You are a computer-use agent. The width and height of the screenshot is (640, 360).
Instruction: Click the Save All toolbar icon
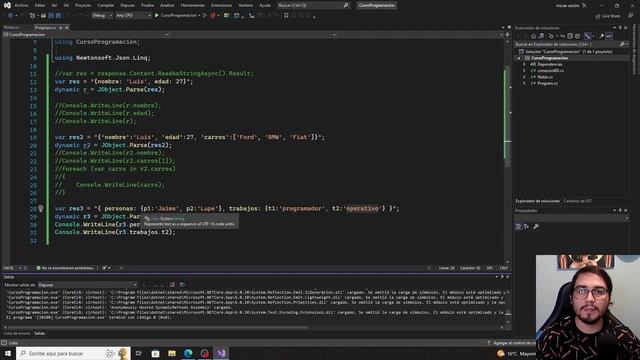tap(58, 16)
